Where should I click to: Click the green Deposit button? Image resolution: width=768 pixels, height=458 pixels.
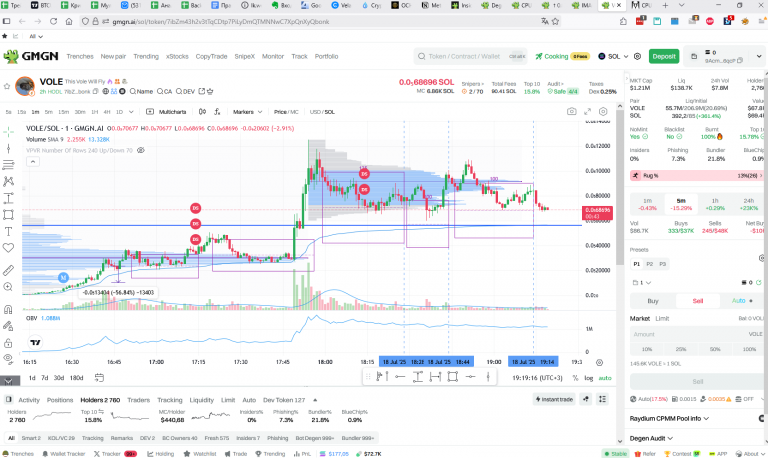point(664,56)
